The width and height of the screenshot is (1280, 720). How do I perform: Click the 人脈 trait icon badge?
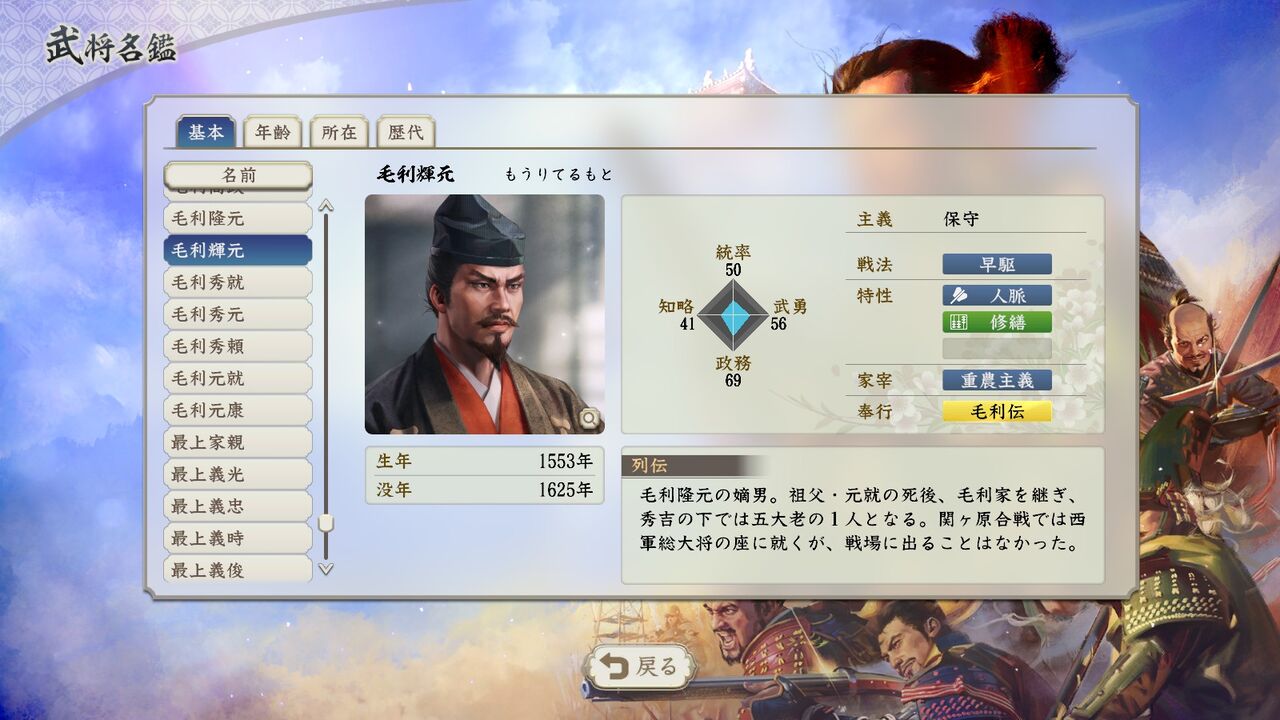click(x=956, y=296)
